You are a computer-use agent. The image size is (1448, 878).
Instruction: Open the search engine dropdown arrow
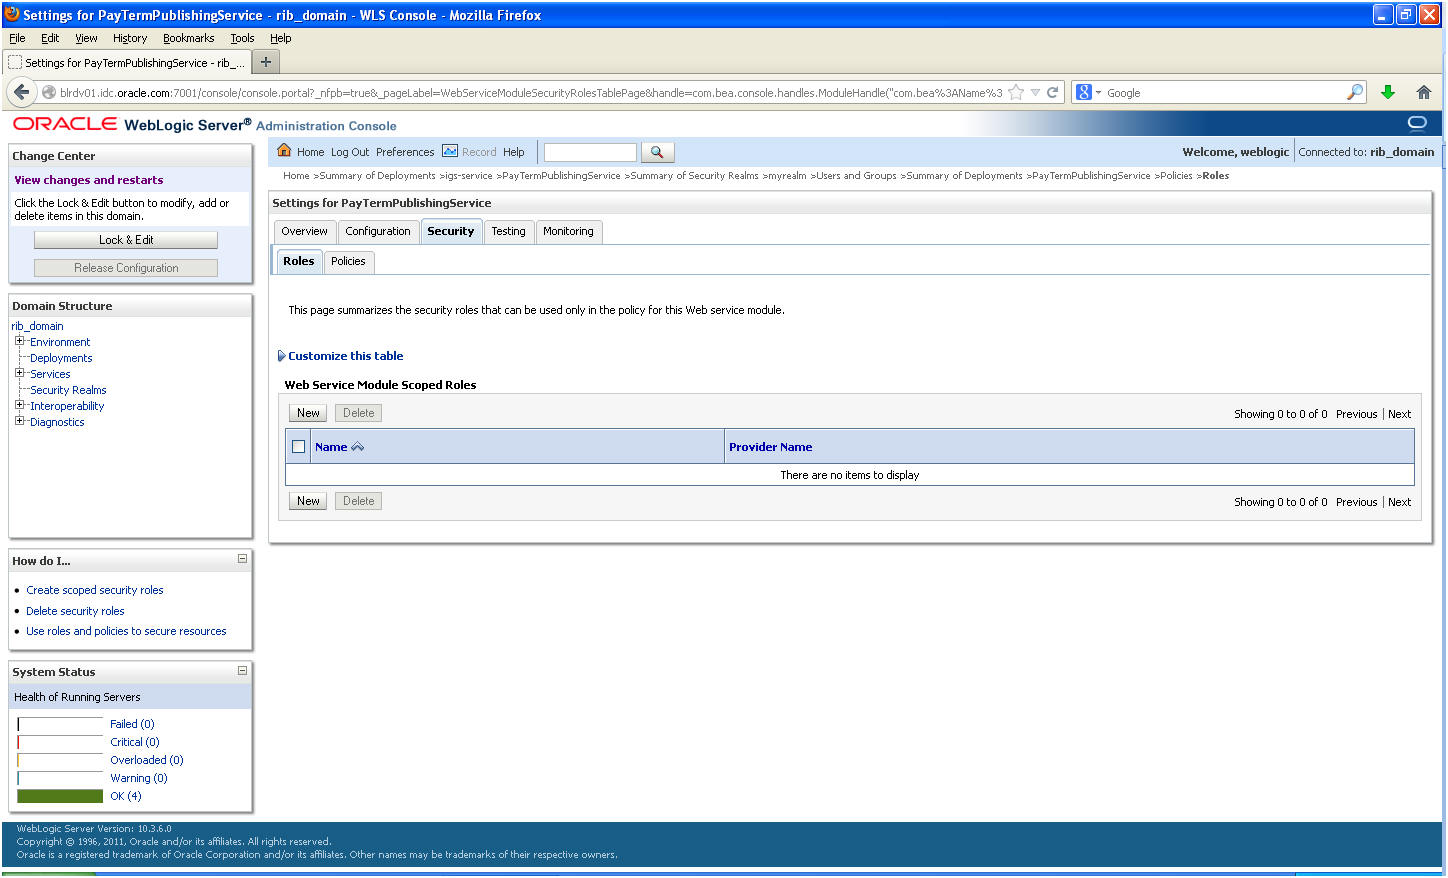click(x=1098, y=93)
